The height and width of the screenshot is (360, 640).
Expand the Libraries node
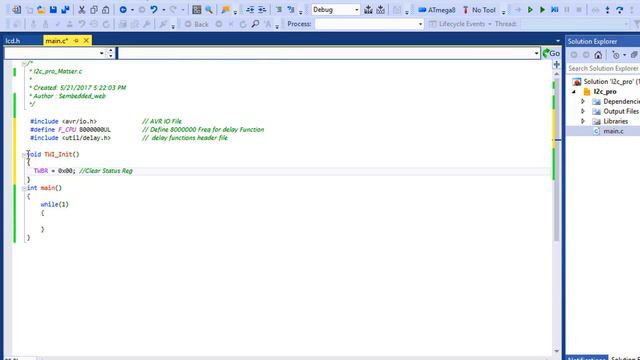click(583, 121)
